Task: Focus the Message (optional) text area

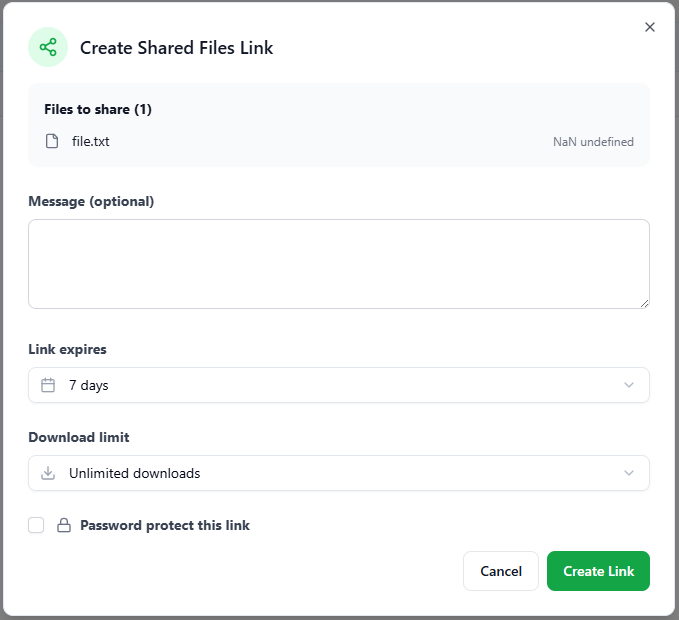Action: [338, 263]
